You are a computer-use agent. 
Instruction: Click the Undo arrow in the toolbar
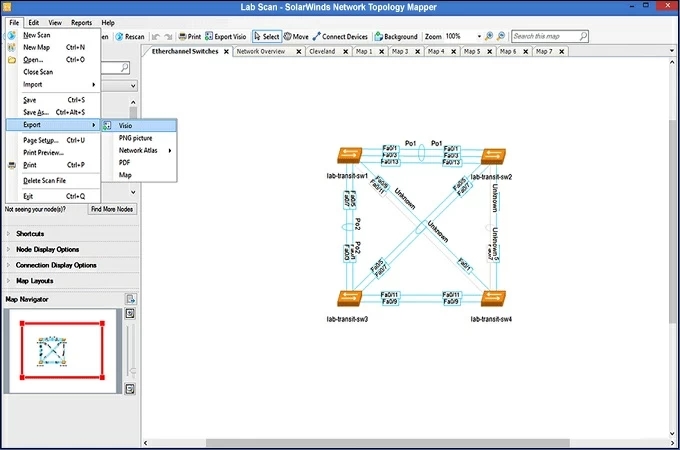click(x=156, y=37)
